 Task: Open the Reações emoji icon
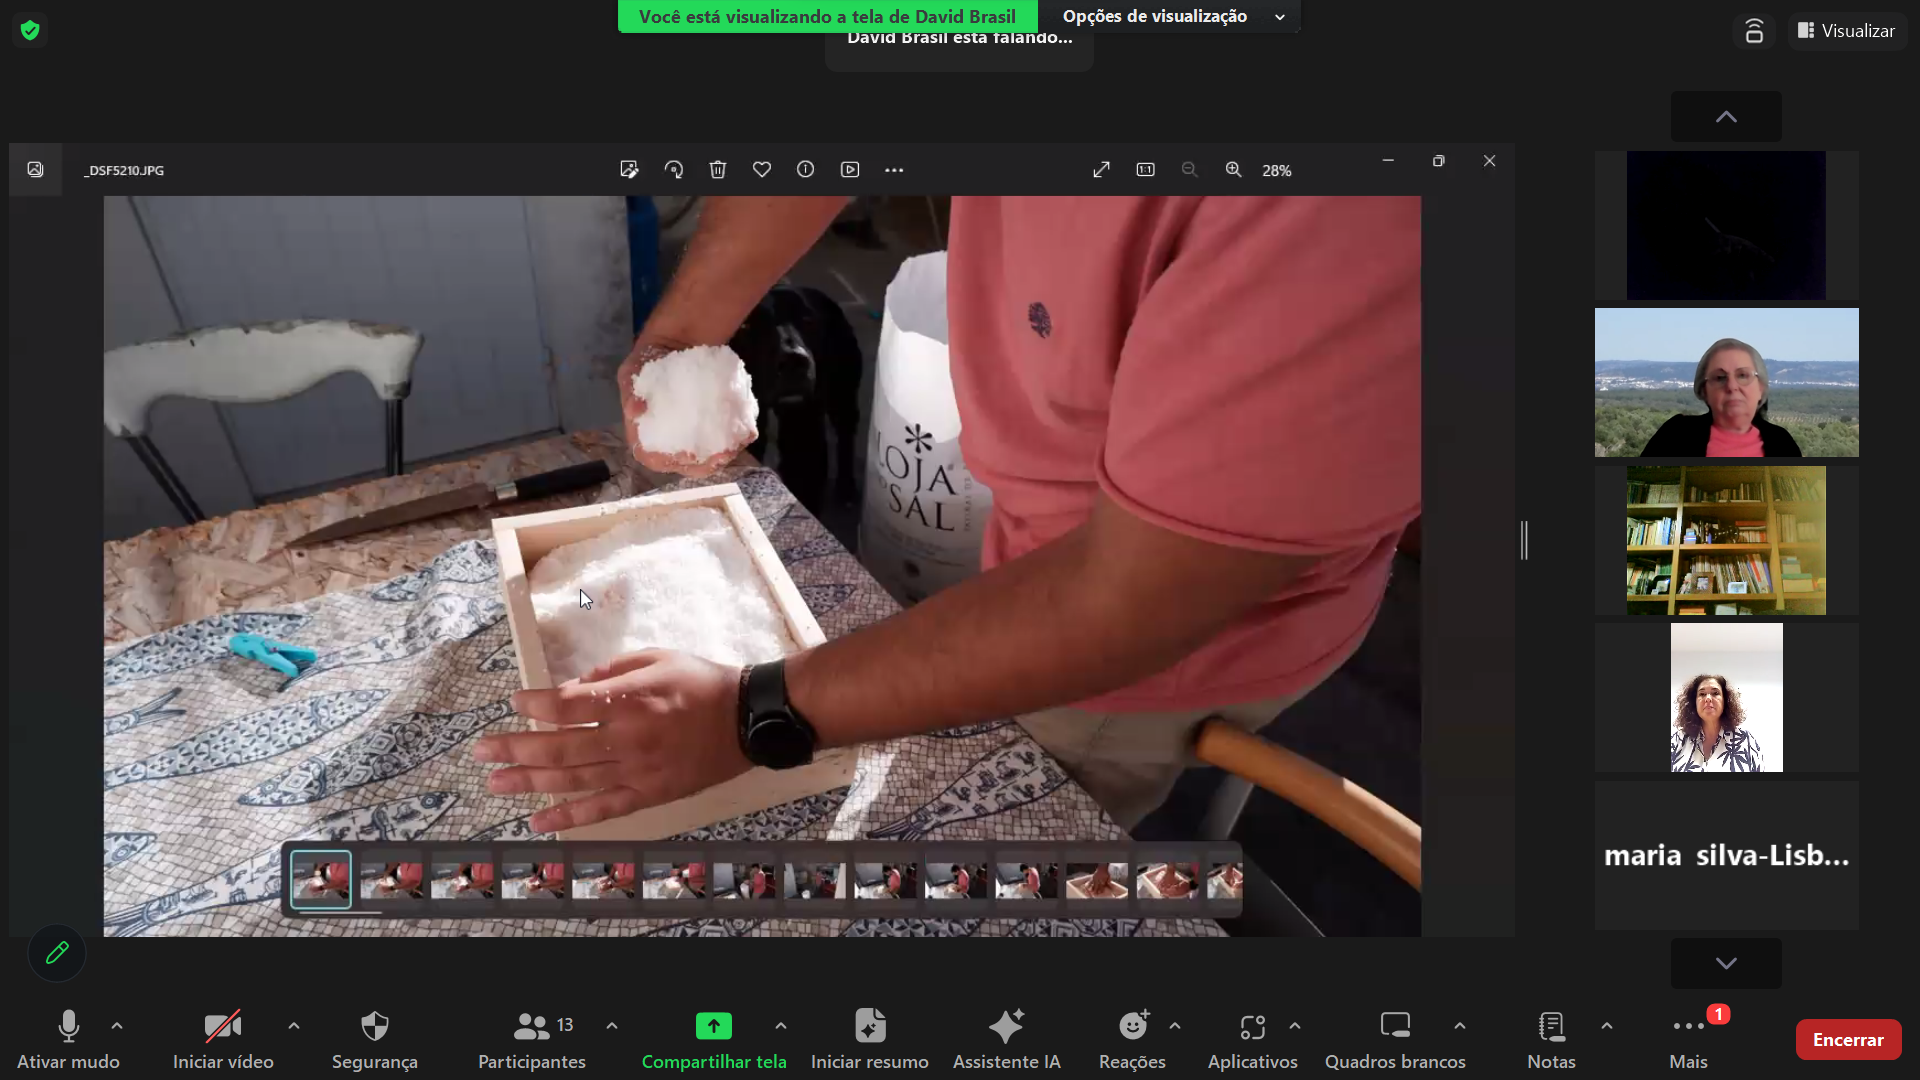(x=1133, y=1026)
